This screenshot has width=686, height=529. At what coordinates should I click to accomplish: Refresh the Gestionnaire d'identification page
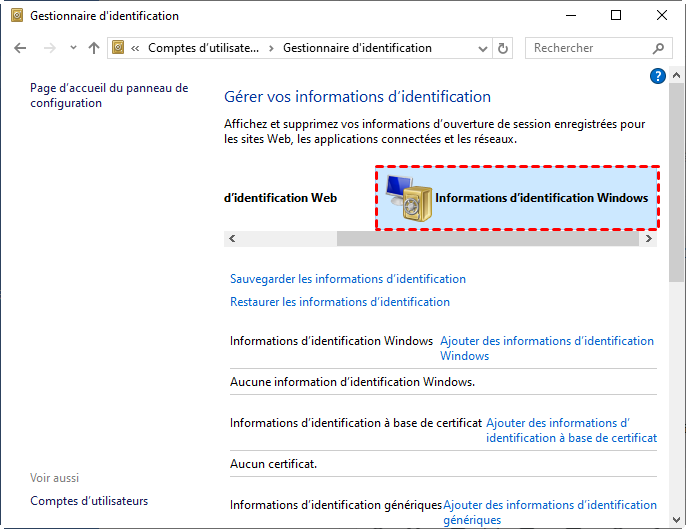click(x=503, y=48)
